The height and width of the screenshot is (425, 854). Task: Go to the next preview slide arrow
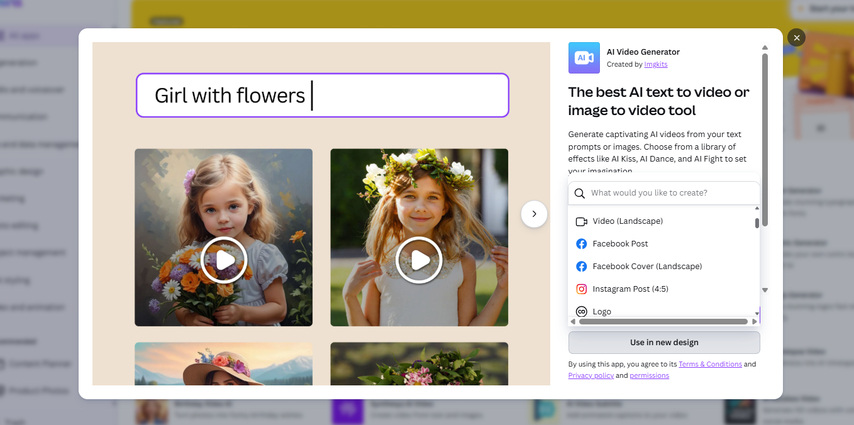point(534,214)
